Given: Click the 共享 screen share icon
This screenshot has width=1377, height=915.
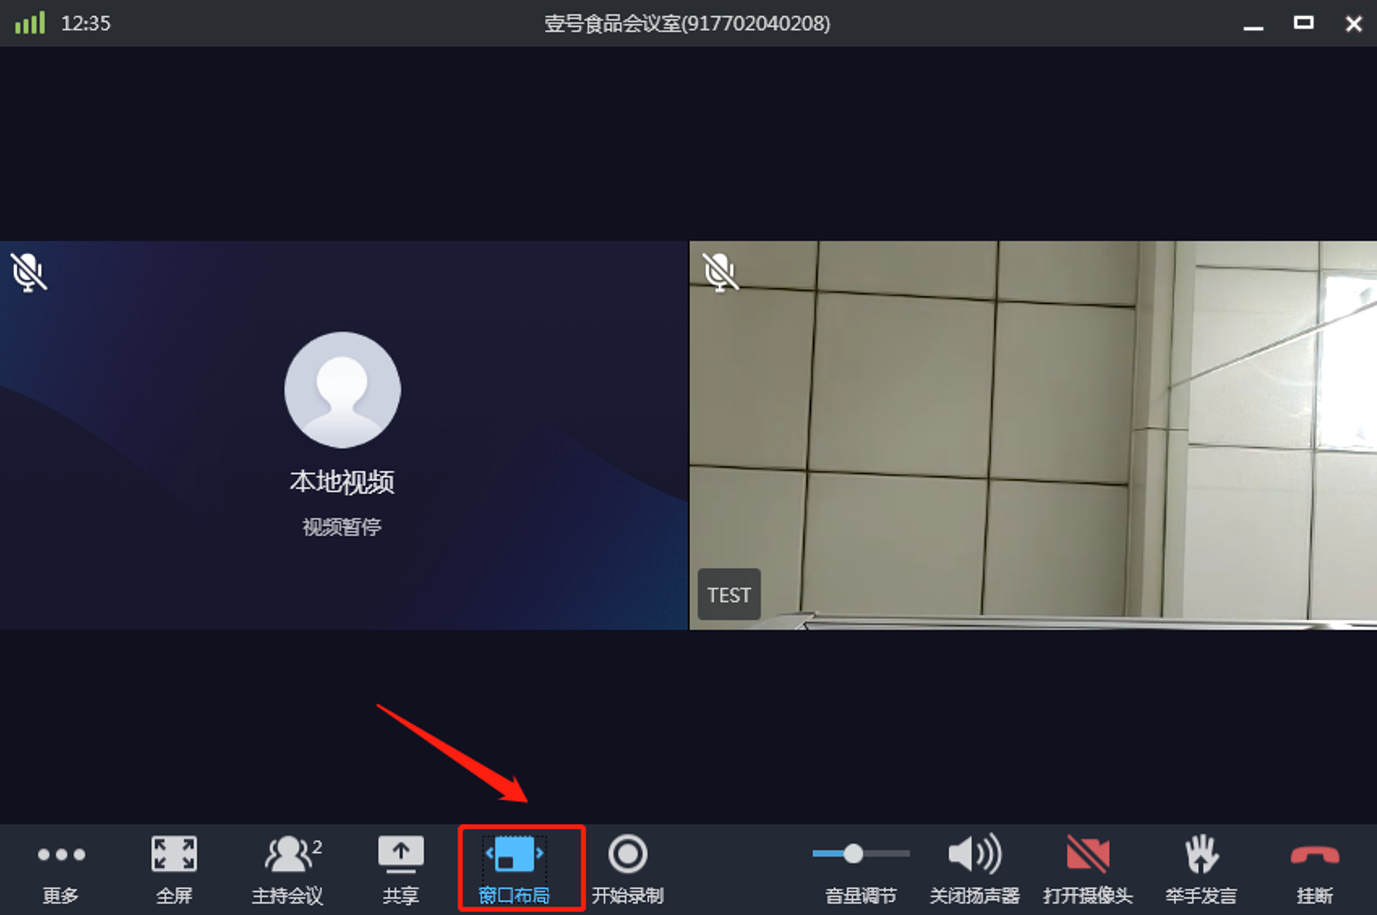Looking at the screenshot, I should click(x=400, y=867).
